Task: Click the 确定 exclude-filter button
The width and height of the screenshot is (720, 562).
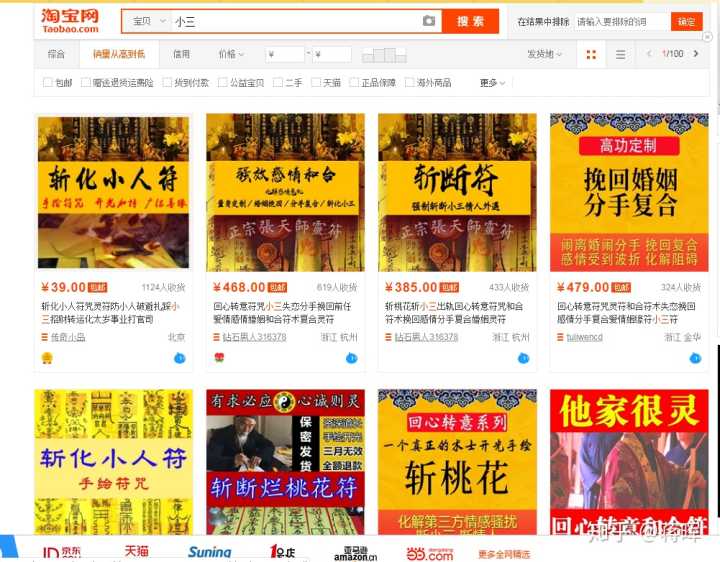Action: (x=686, y=22)
